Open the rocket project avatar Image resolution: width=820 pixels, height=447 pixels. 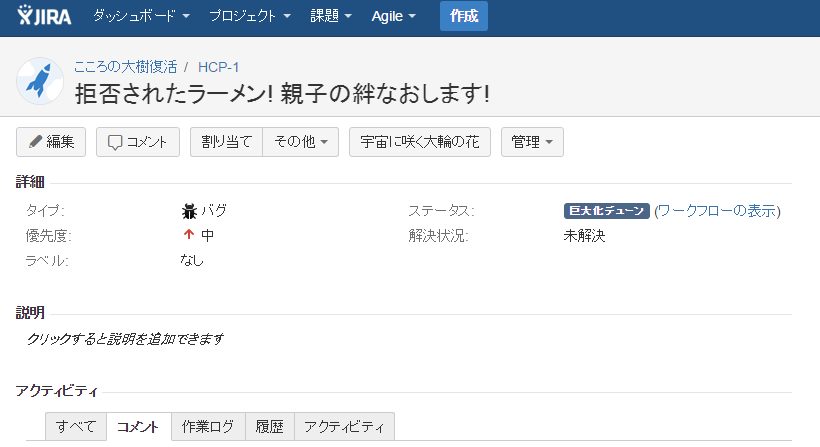point(40,81)
